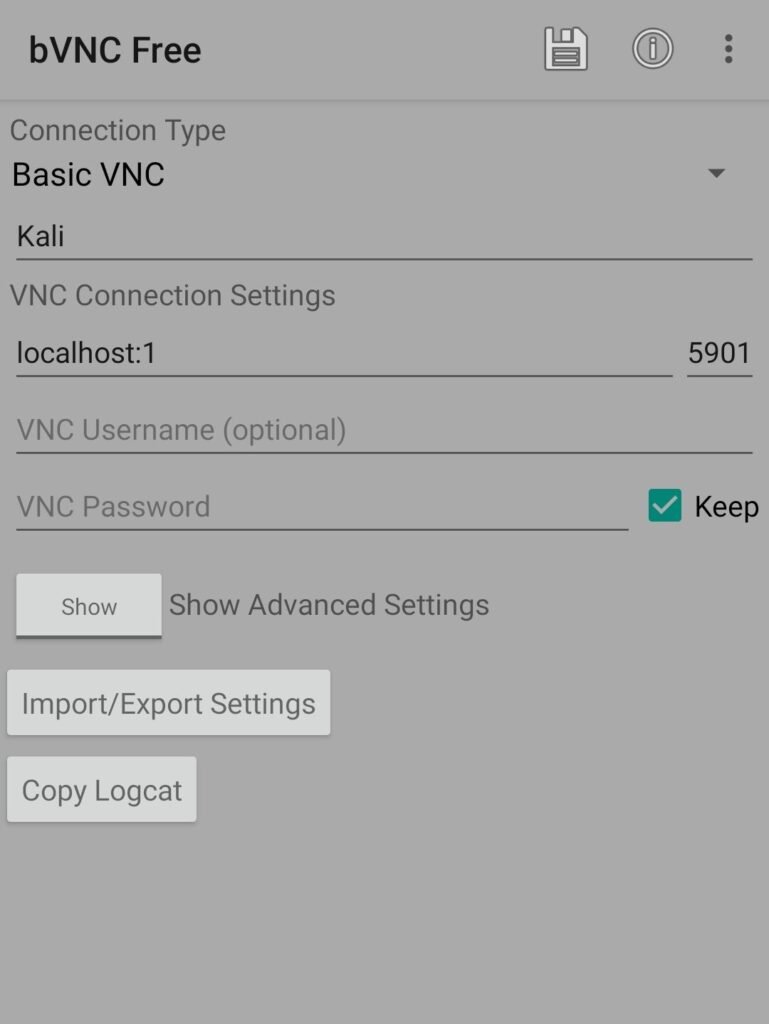This screenshot has height=1024, width=769.
Task: Click the Connection Type label
Action: [x=118, y=131]
